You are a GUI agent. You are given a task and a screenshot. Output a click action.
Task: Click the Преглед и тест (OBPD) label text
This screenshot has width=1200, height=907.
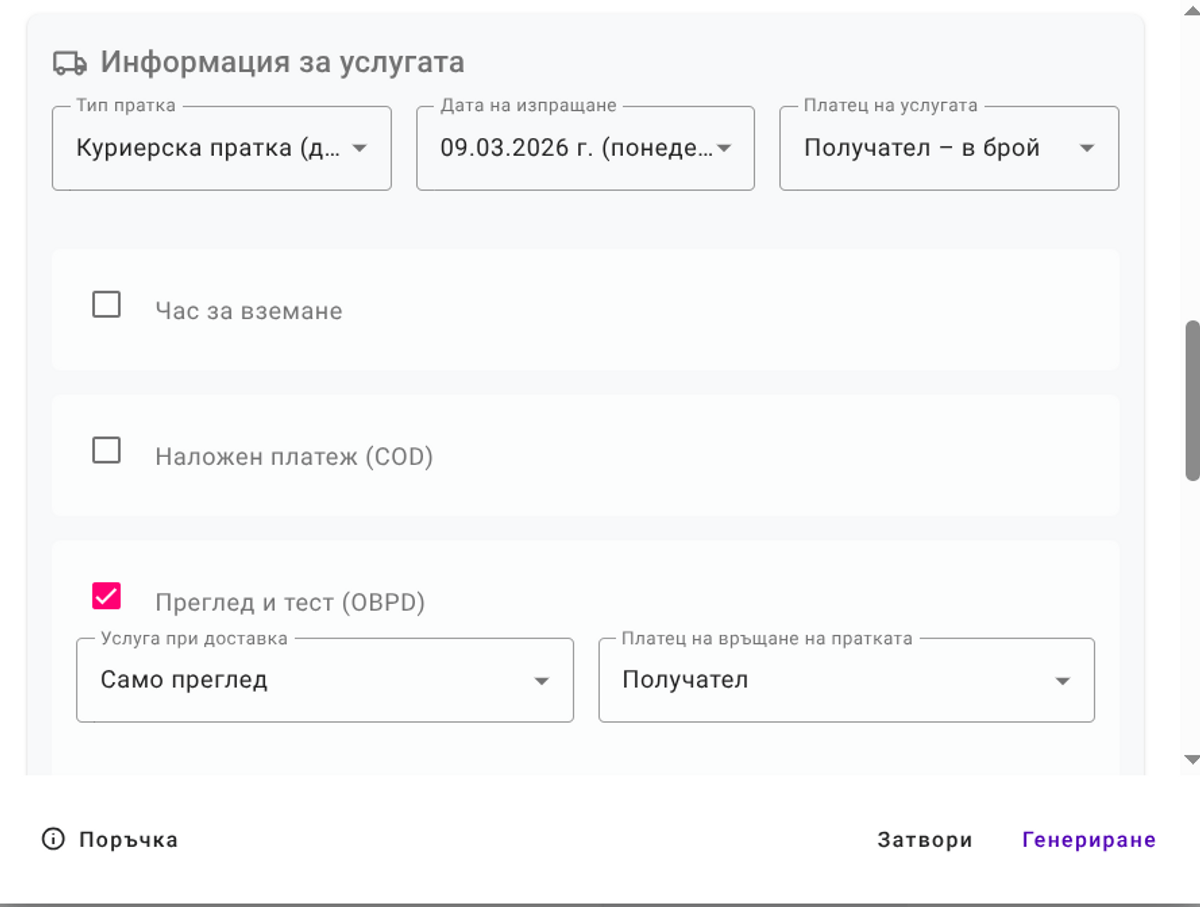(290, 603)
